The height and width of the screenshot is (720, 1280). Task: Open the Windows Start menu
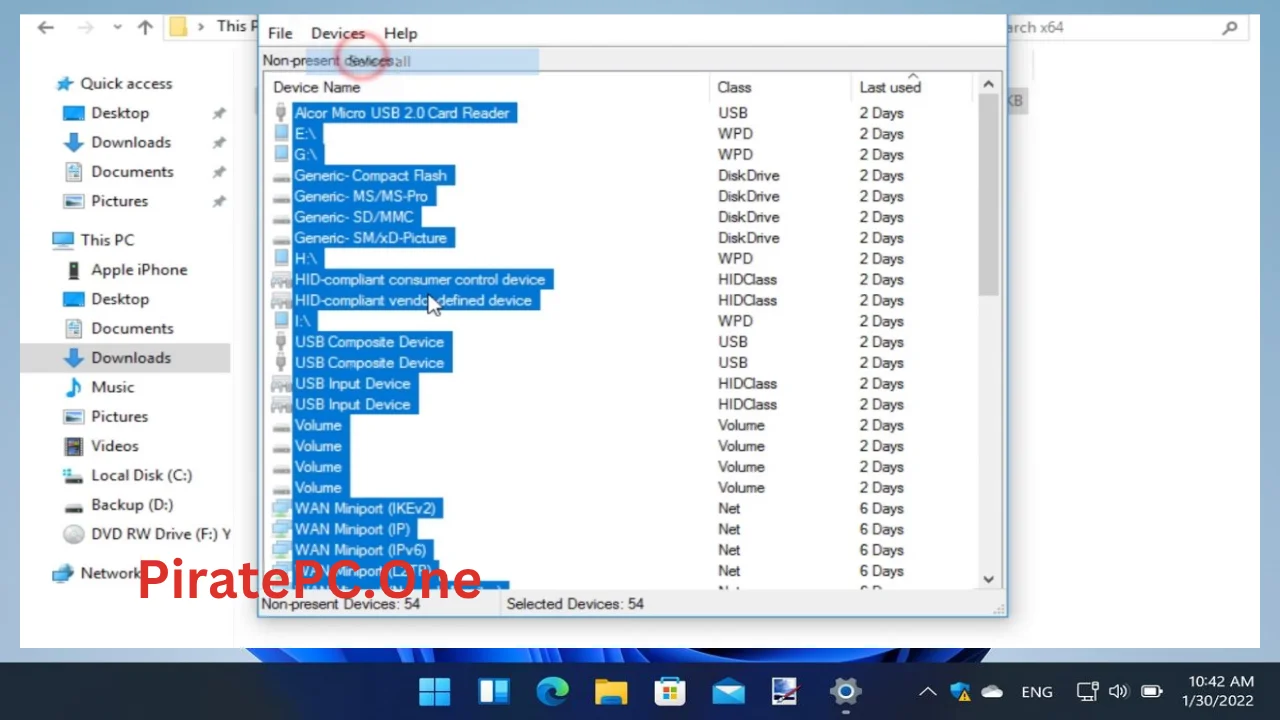pos(435,691)
